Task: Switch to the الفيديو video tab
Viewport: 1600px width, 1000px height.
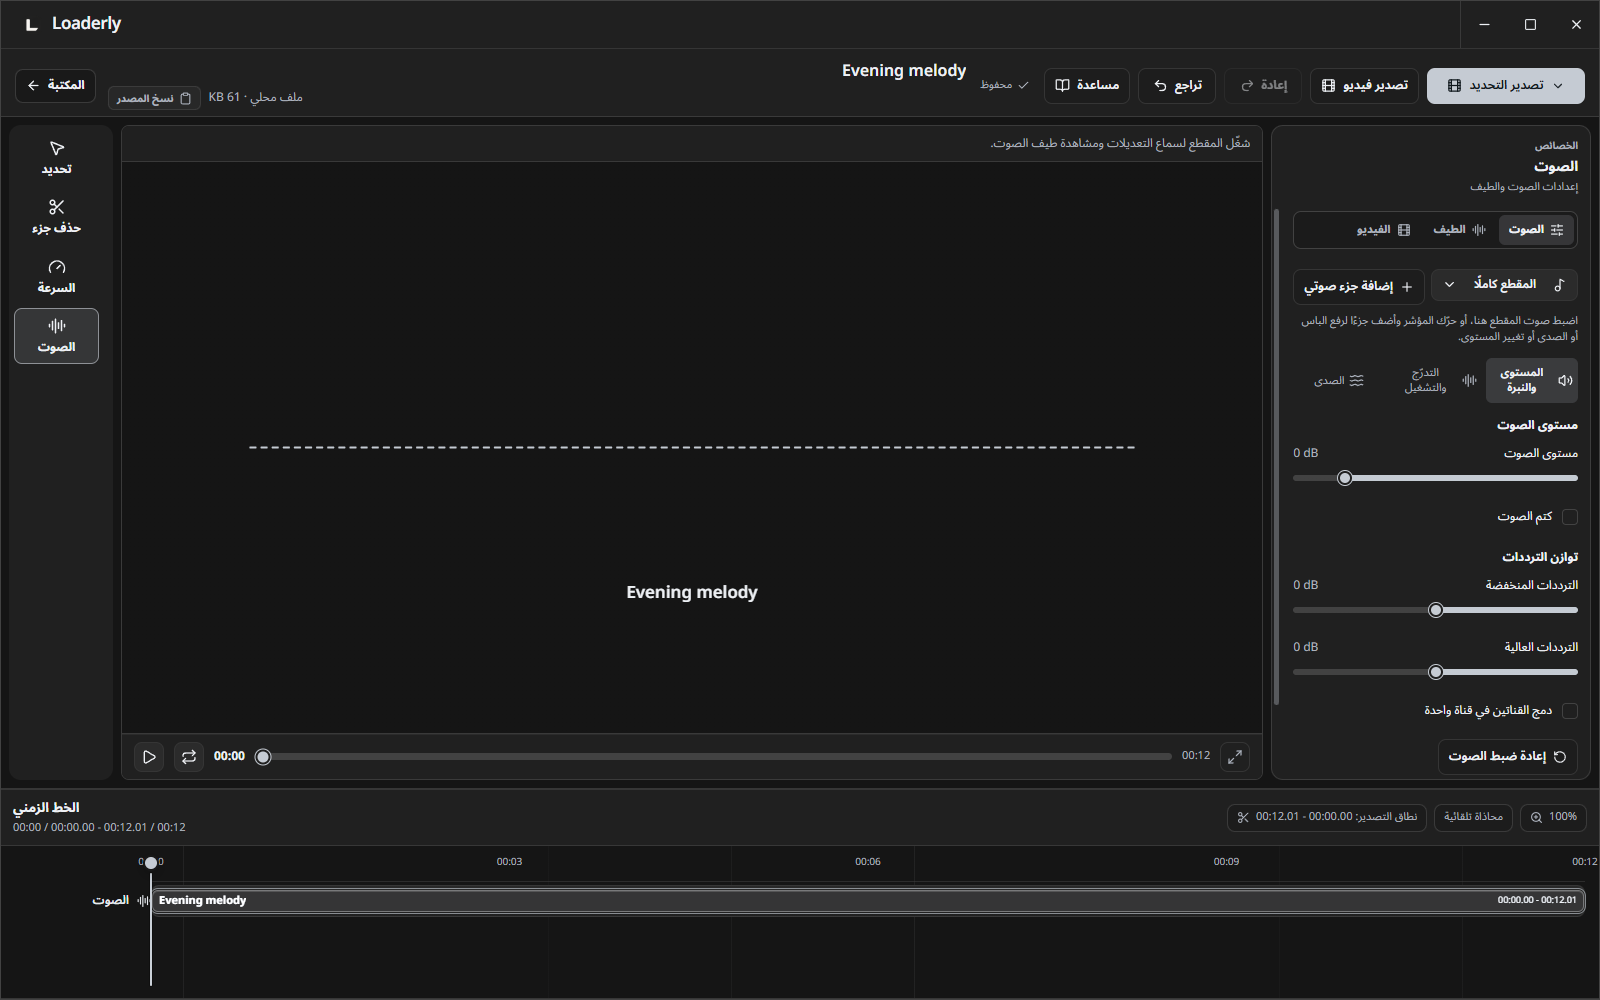Action: (x=1383, y=230)
